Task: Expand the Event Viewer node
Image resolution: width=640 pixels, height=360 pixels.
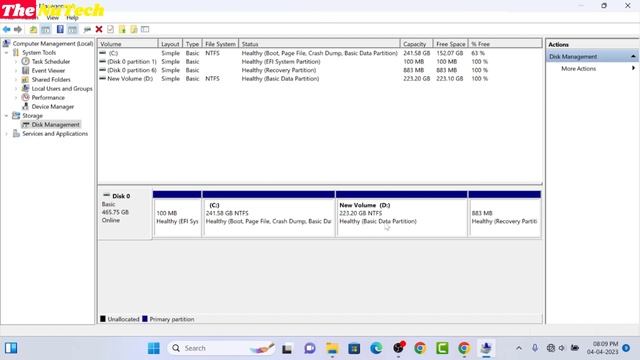Action: click(16, 71)
